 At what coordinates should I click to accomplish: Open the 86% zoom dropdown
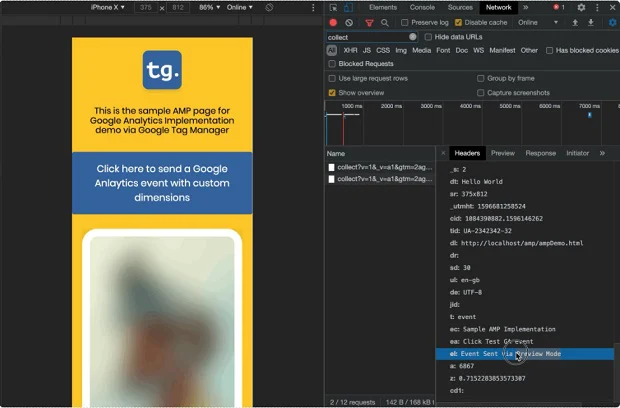[x=210, y=7]
